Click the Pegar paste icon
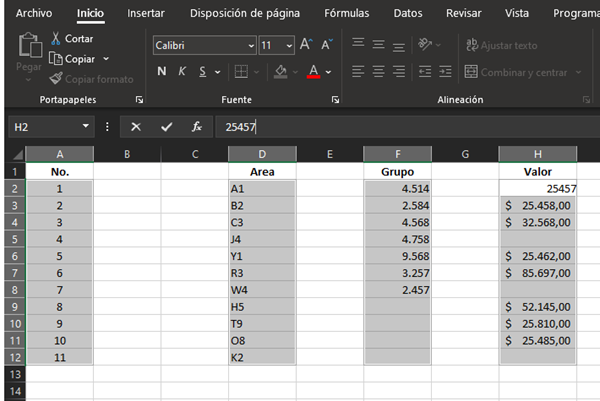600x401 pixels. 30,45
